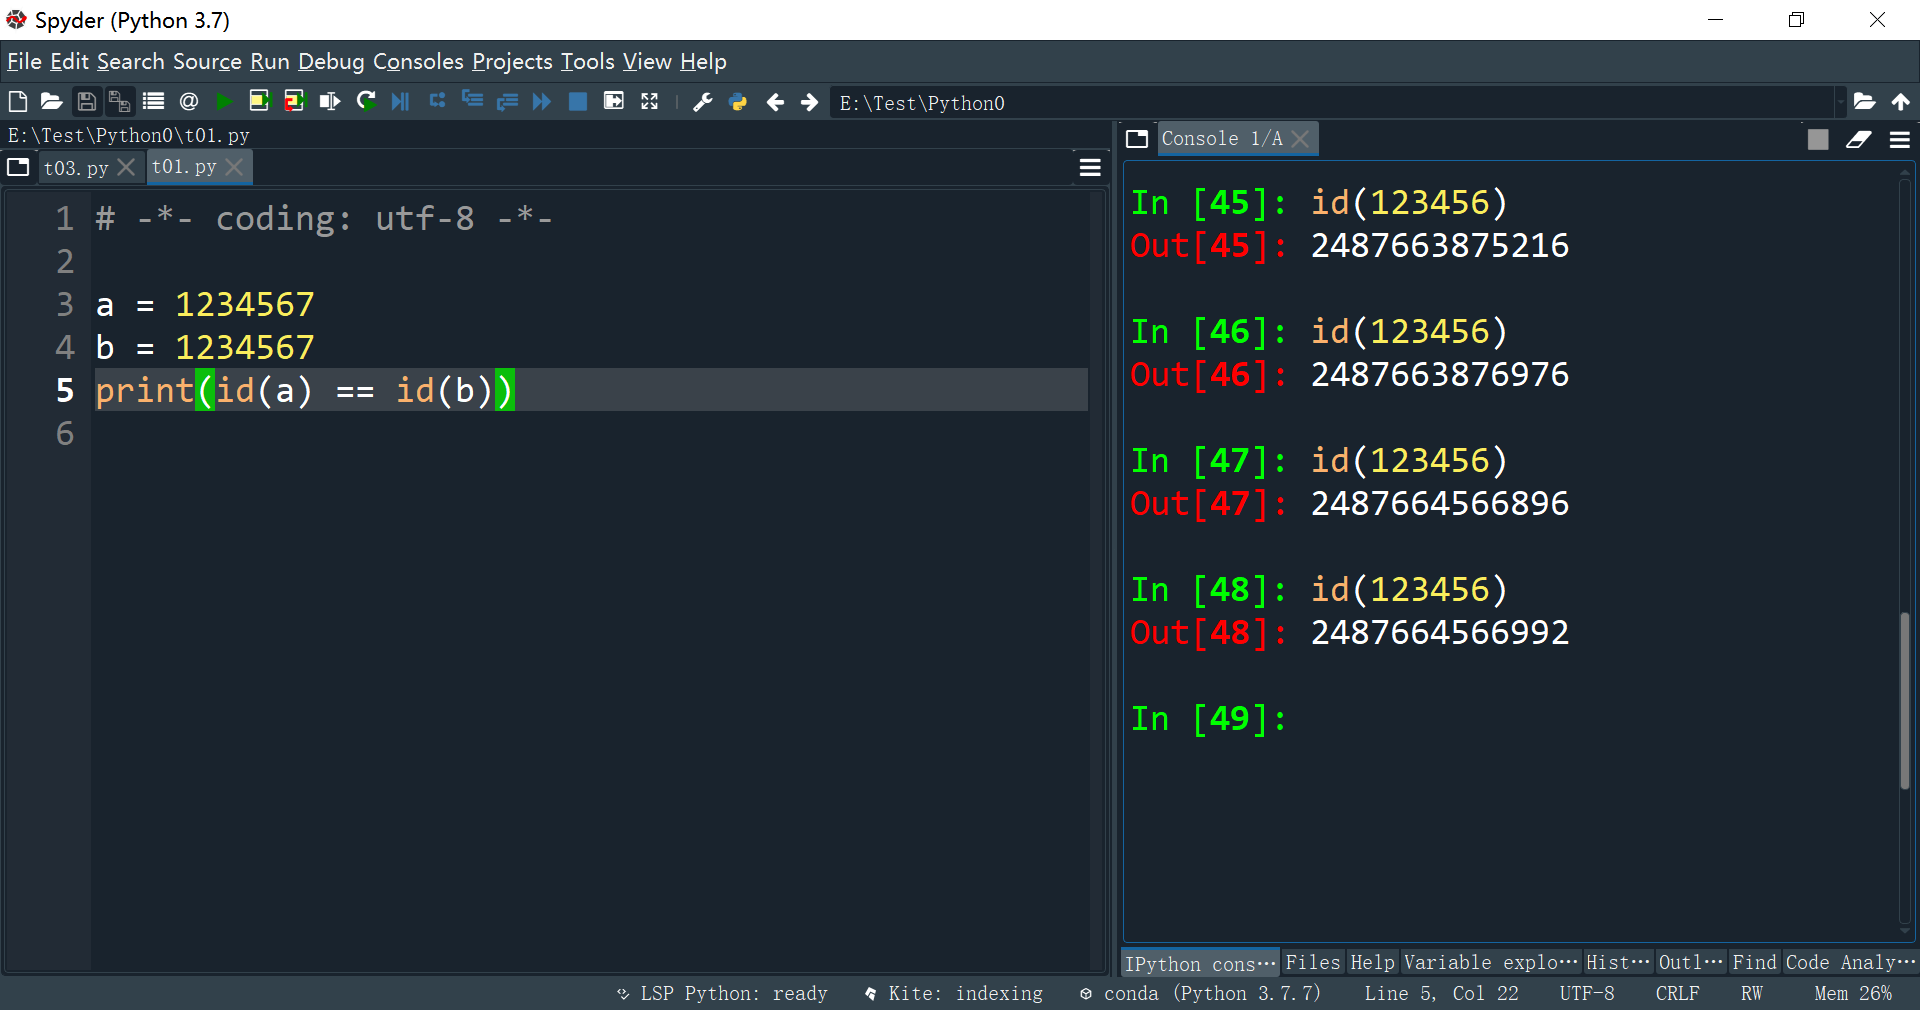
Task: Clear the IPython console
Action: 1859,139
